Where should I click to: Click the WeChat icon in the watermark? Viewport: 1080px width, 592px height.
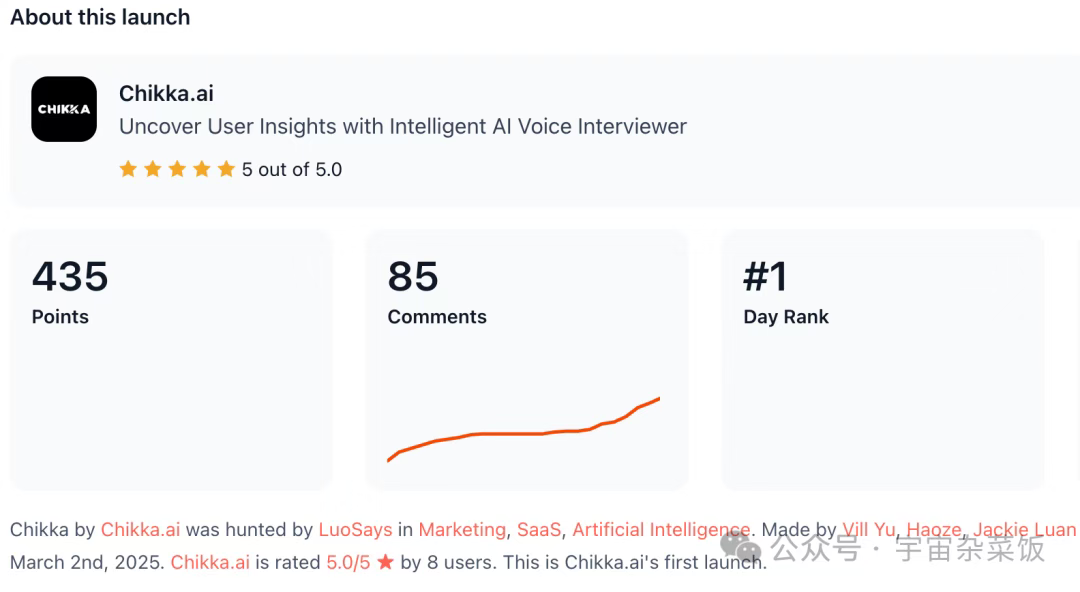[740, 547]
